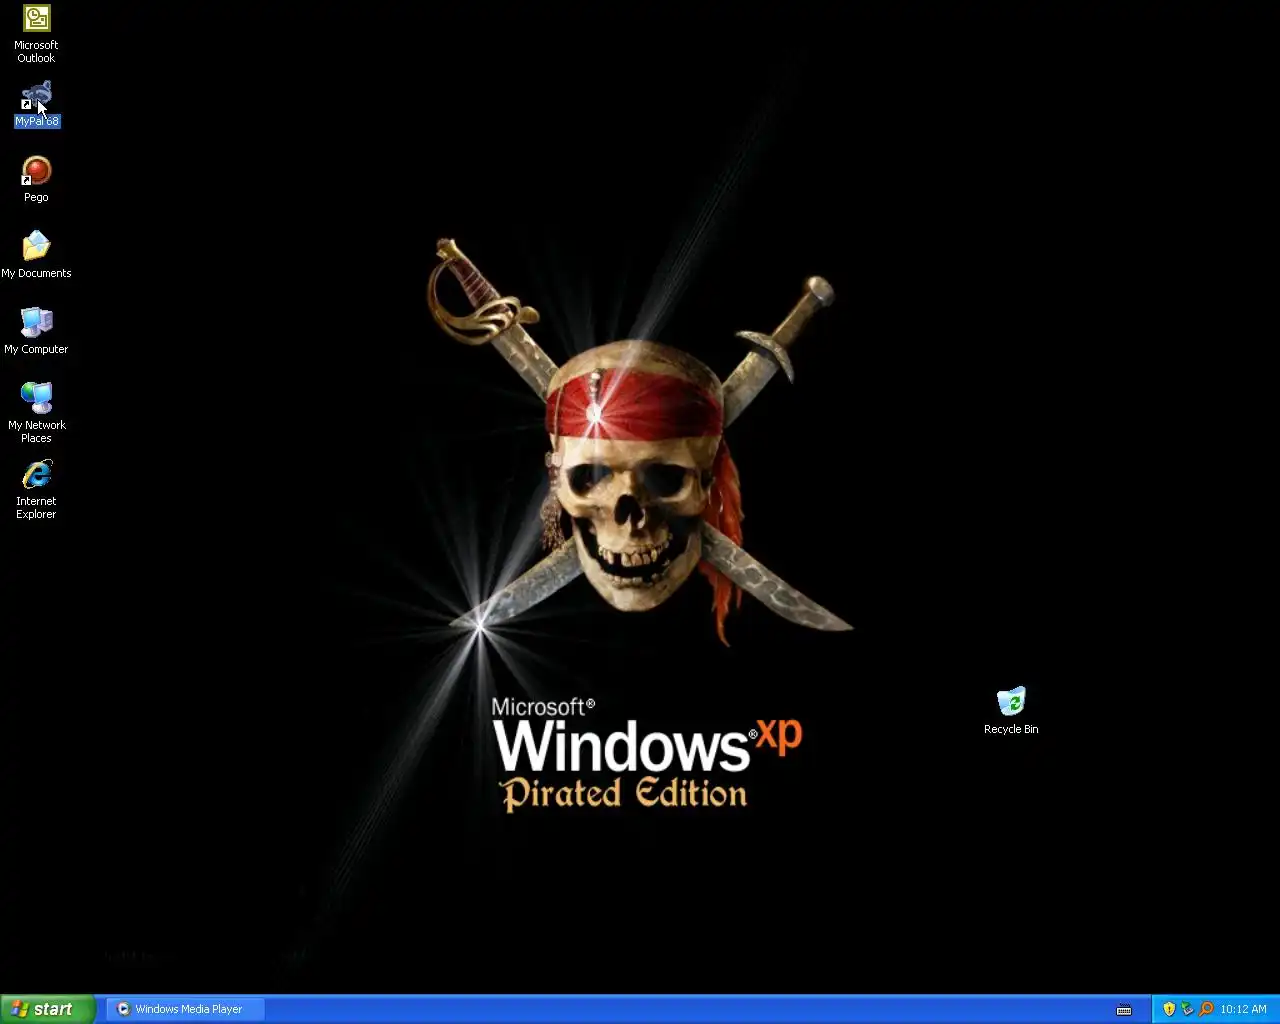This screenshot has height=1024, width=1280.
Task: Open the Start menu
Action: (x=48, y=1009)
